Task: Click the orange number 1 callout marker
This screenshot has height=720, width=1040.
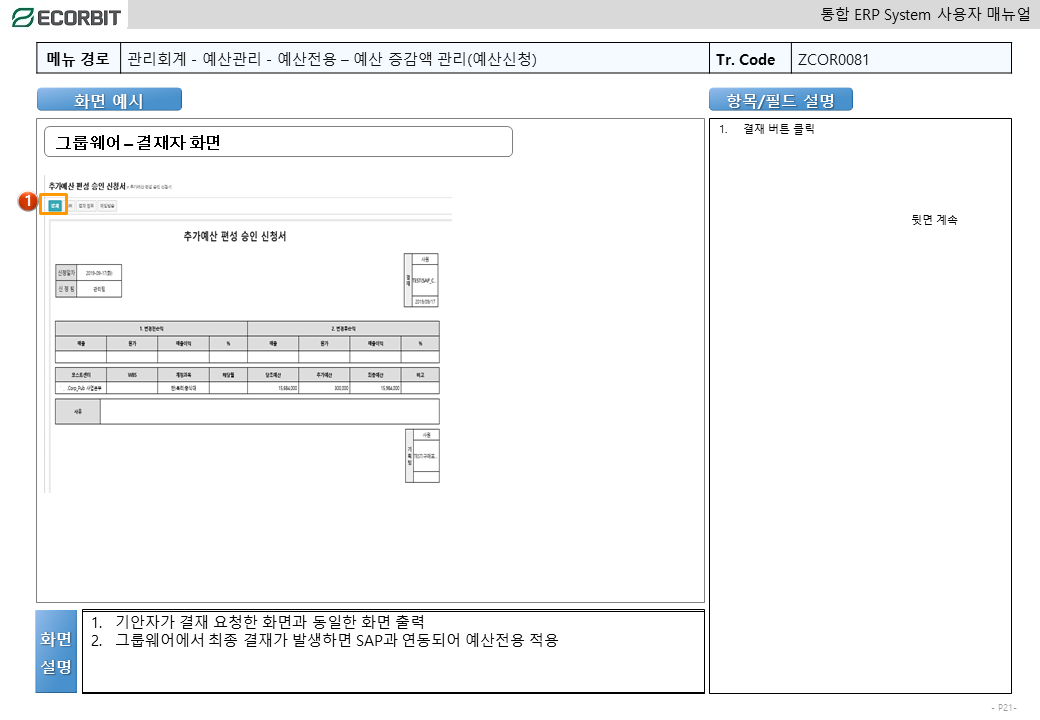Action: (28, 201)
